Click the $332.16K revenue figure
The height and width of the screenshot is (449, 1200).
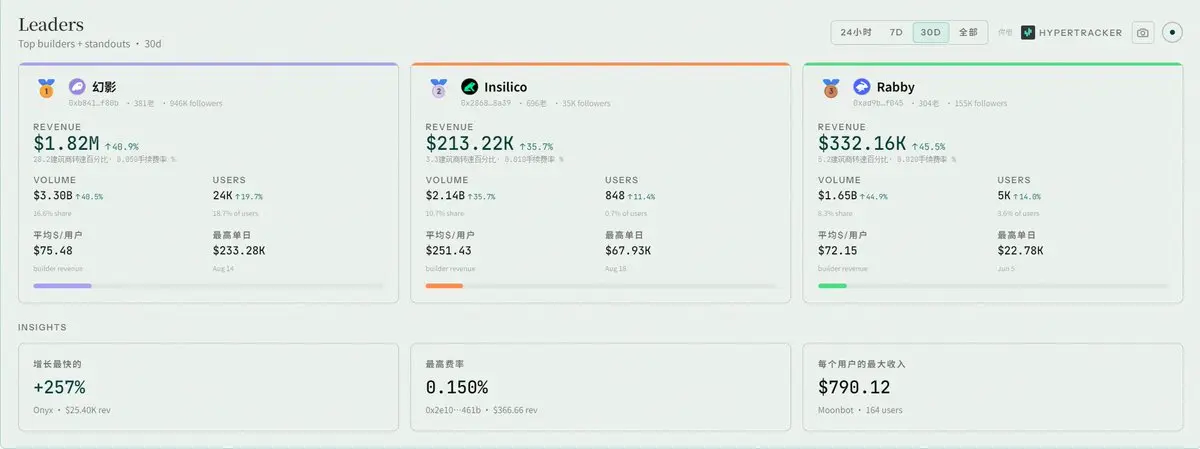862,144
